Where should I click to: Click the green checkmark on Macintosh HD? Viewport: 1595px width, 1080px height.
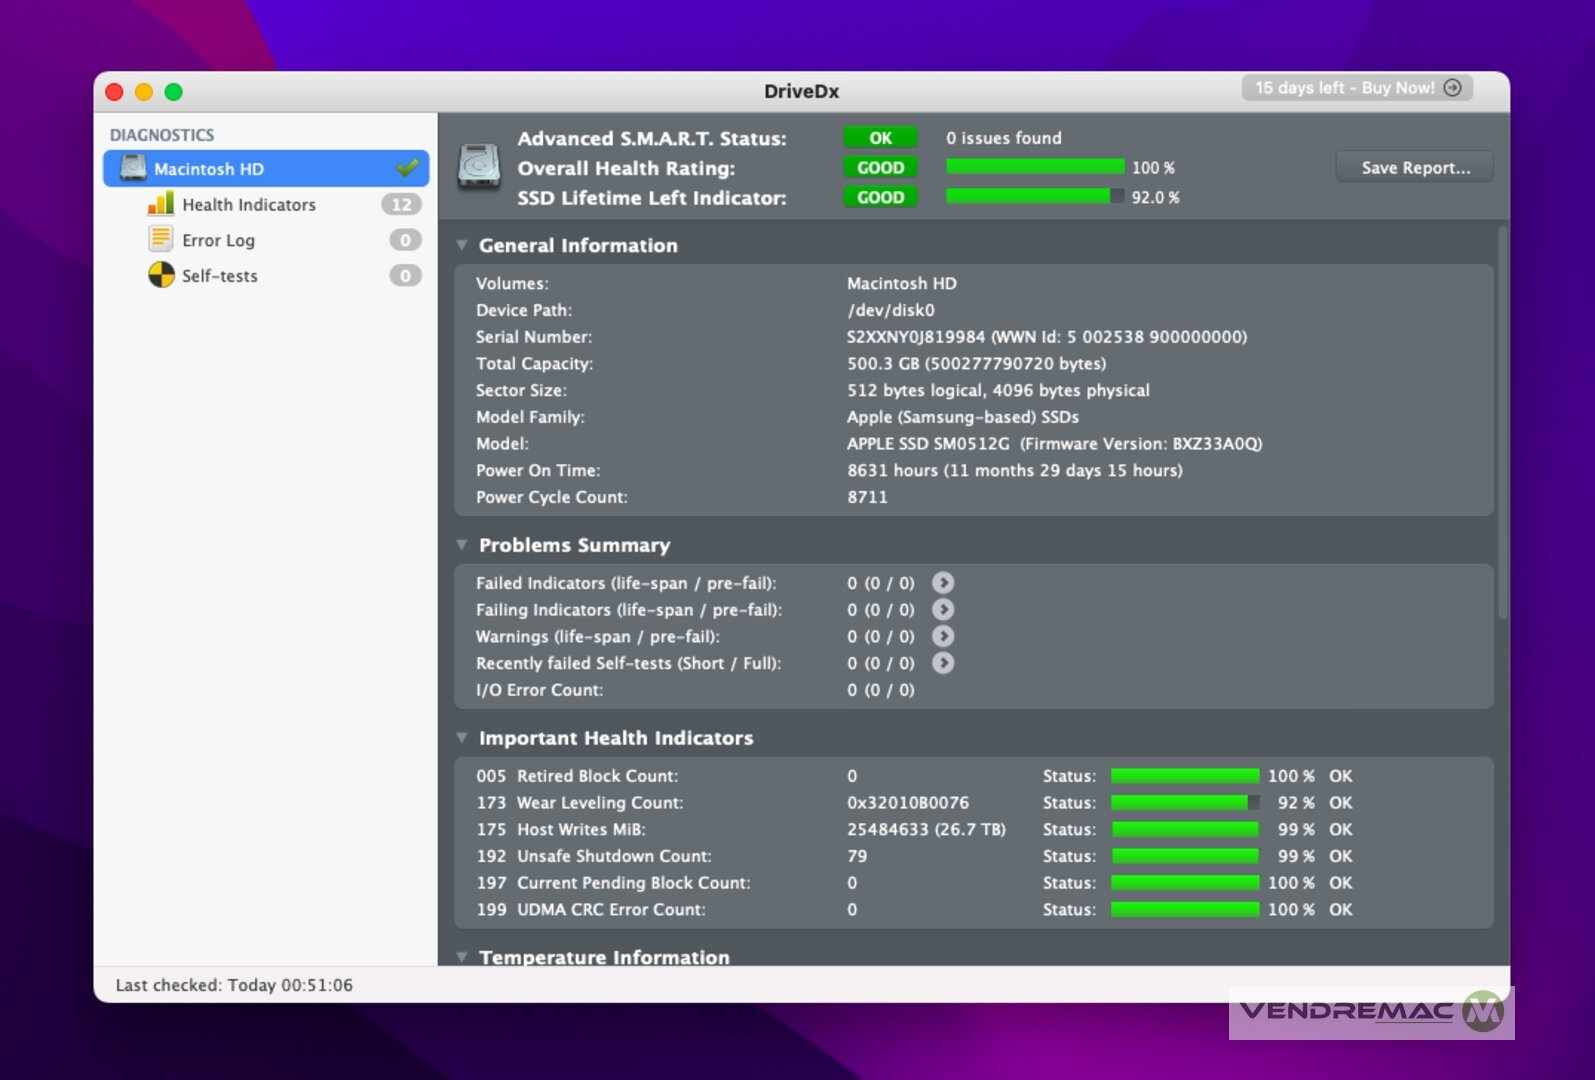(407, 167)
